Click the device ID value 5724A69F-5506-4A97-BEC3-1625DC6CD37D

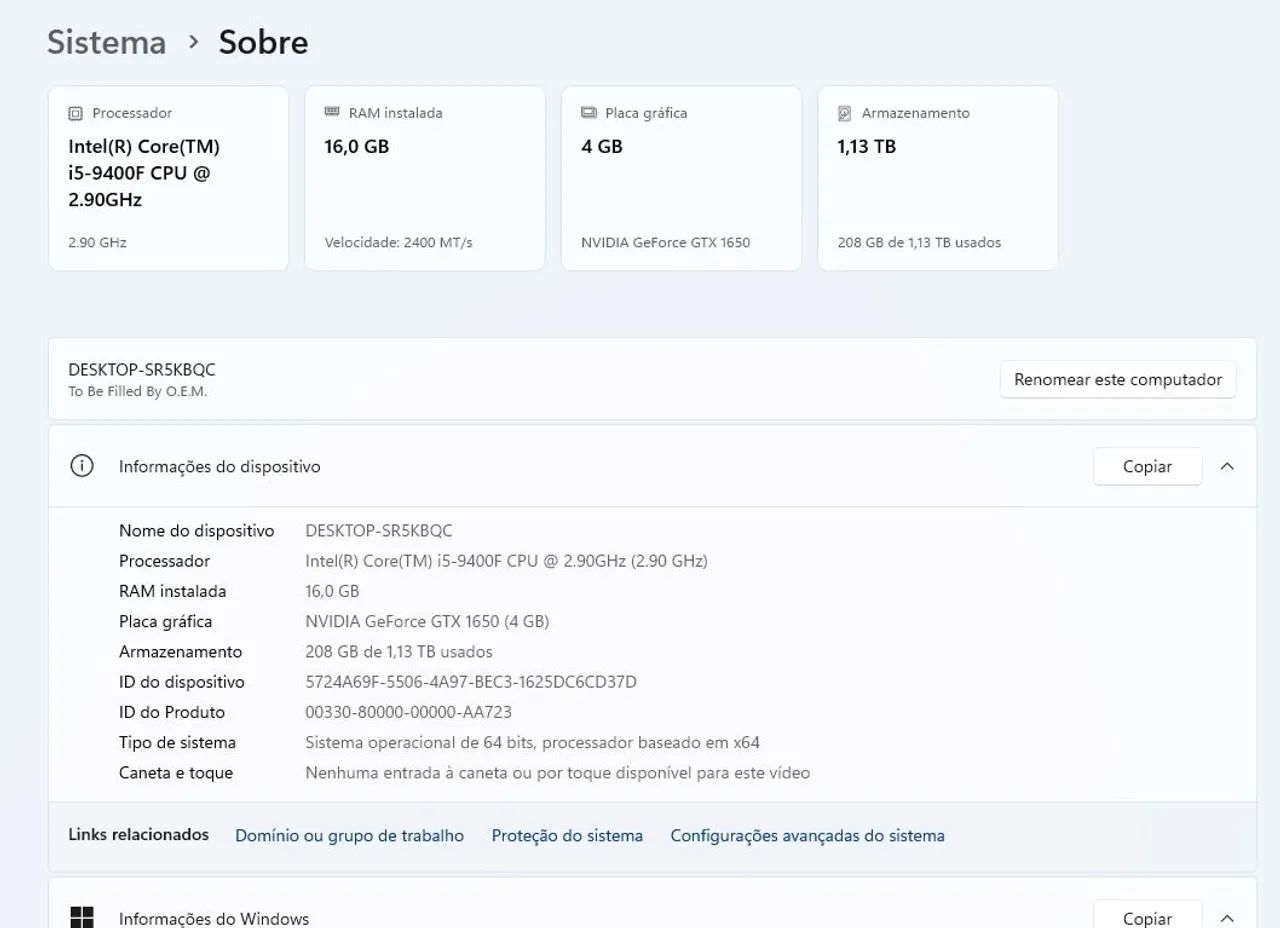(471, 682)
